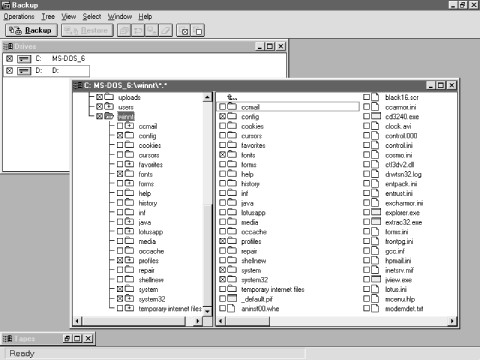The width and height of the screenshot is (481, 360).
Task: Click the file list horizontal scroll right arrow
Action: pos(452,321)
